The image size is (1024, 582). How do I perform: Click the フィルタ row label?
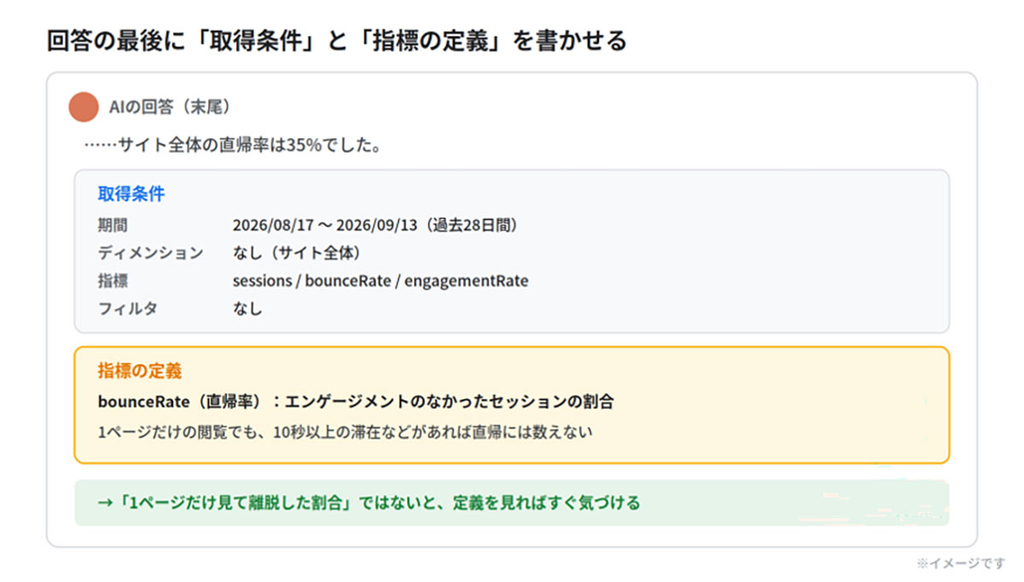click(127, 308)
